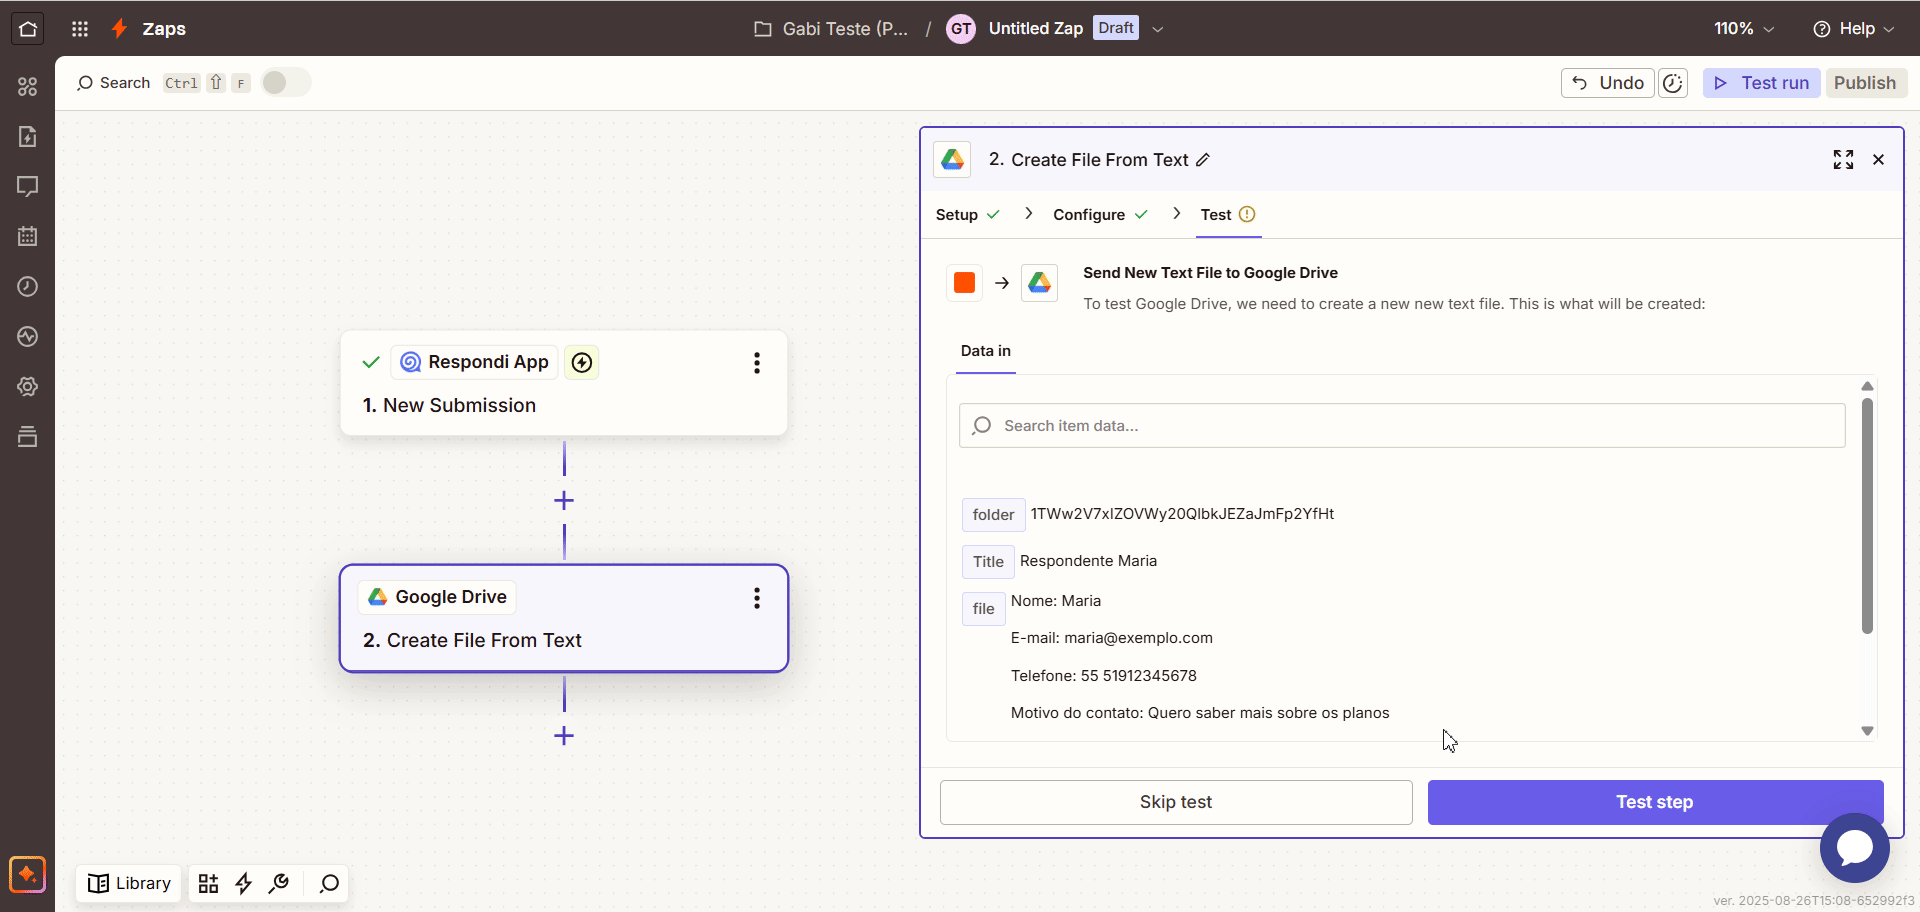The width and height of the screenshot is (1920, 912).
Task: Click the Zaps lightning logo
Action: coord(119,29)
